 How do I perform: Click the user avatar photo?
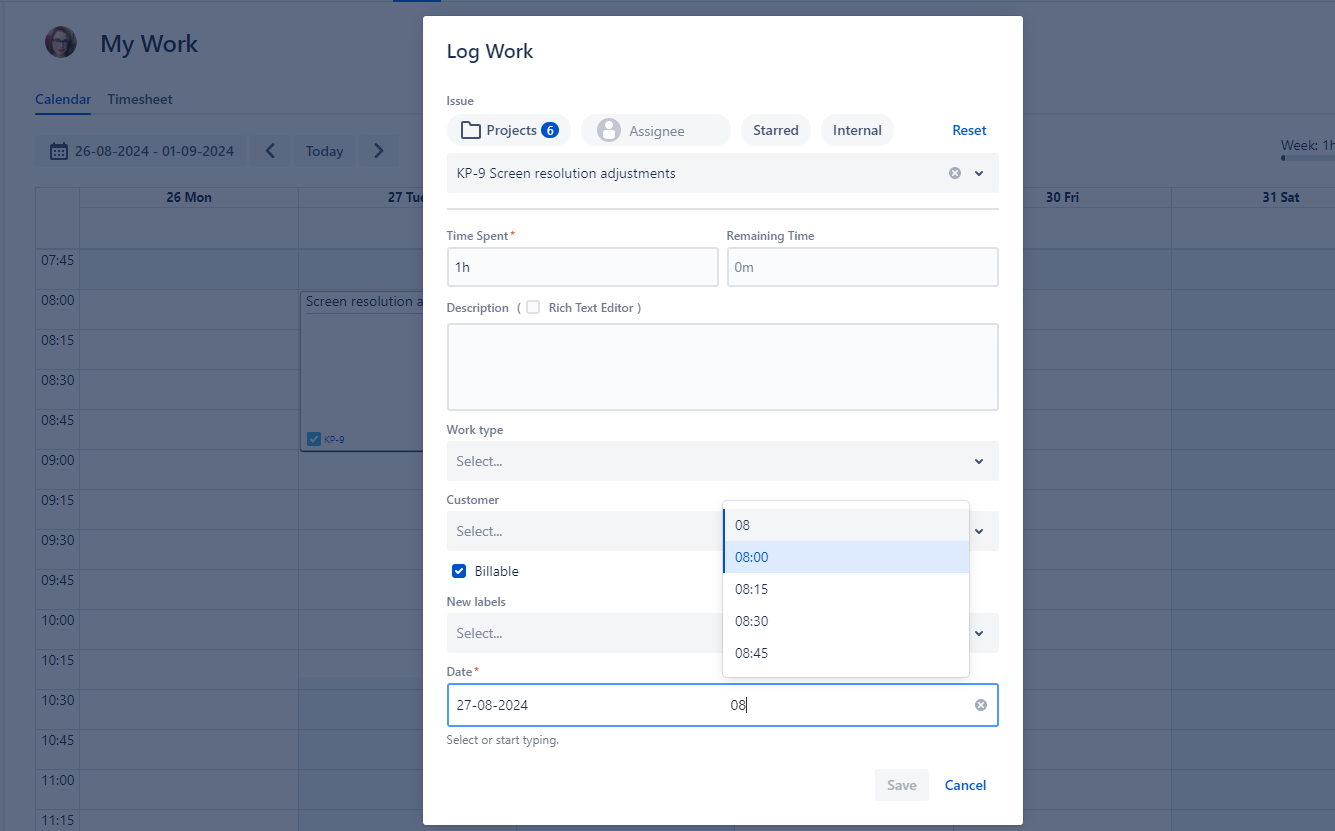pos(61,43)
